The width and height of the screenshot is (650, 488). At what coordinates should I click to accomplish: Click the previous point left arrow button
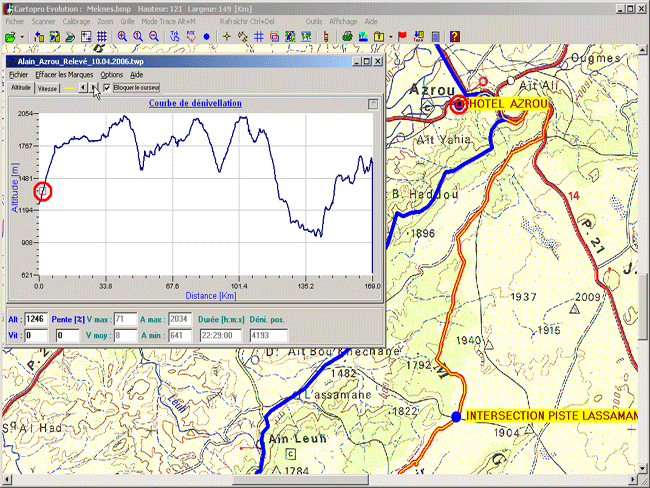point(83,87)
